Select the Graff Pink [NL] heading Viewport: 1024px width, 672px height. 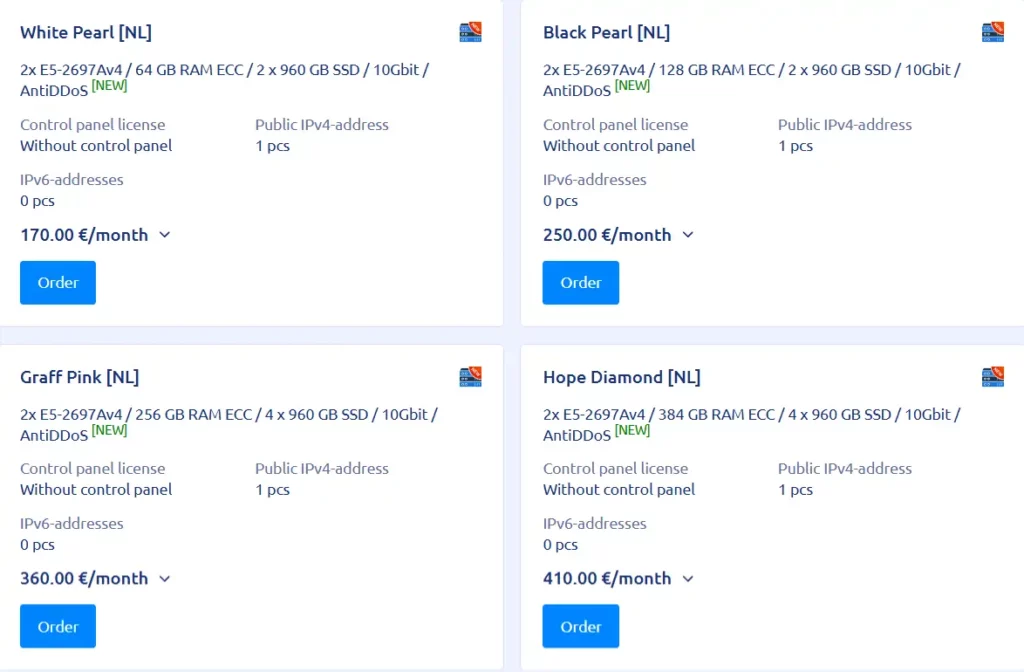pyautogui.click(x=80, y=377)
